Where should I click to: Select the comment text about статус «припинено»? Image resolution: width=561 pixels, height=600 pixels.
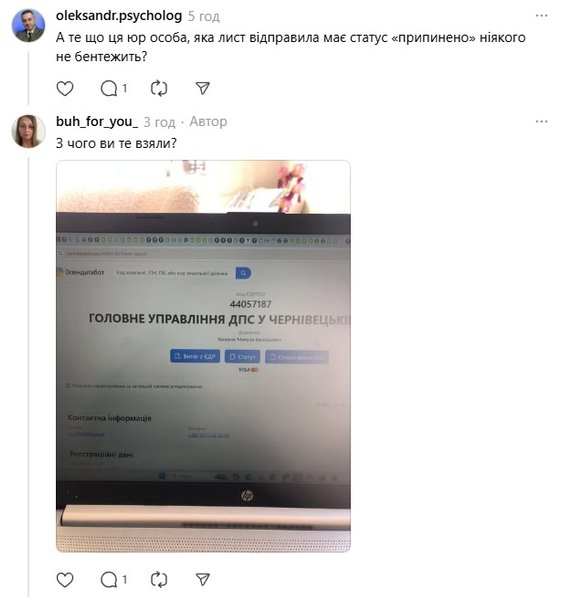pos(290,47)
